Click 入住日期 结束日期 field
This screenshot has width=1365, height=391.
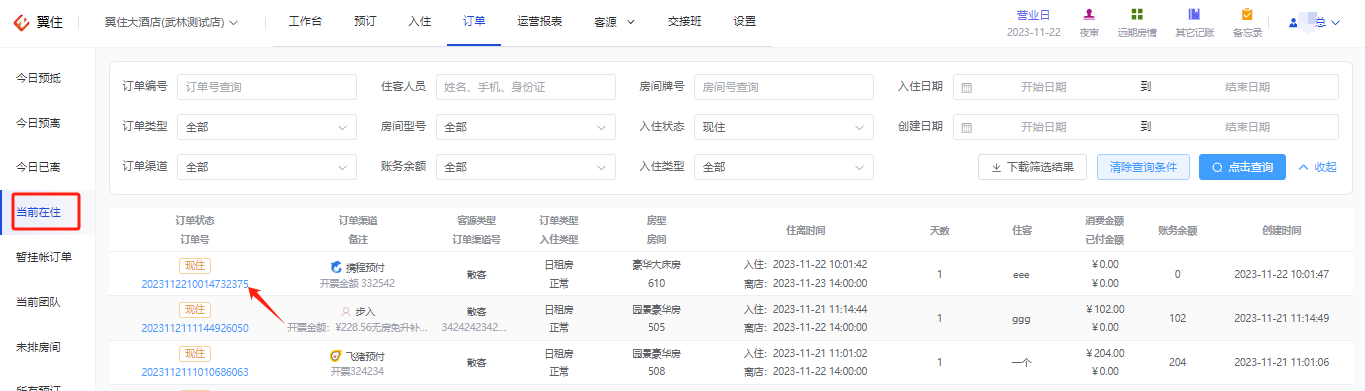[1248, 87]
